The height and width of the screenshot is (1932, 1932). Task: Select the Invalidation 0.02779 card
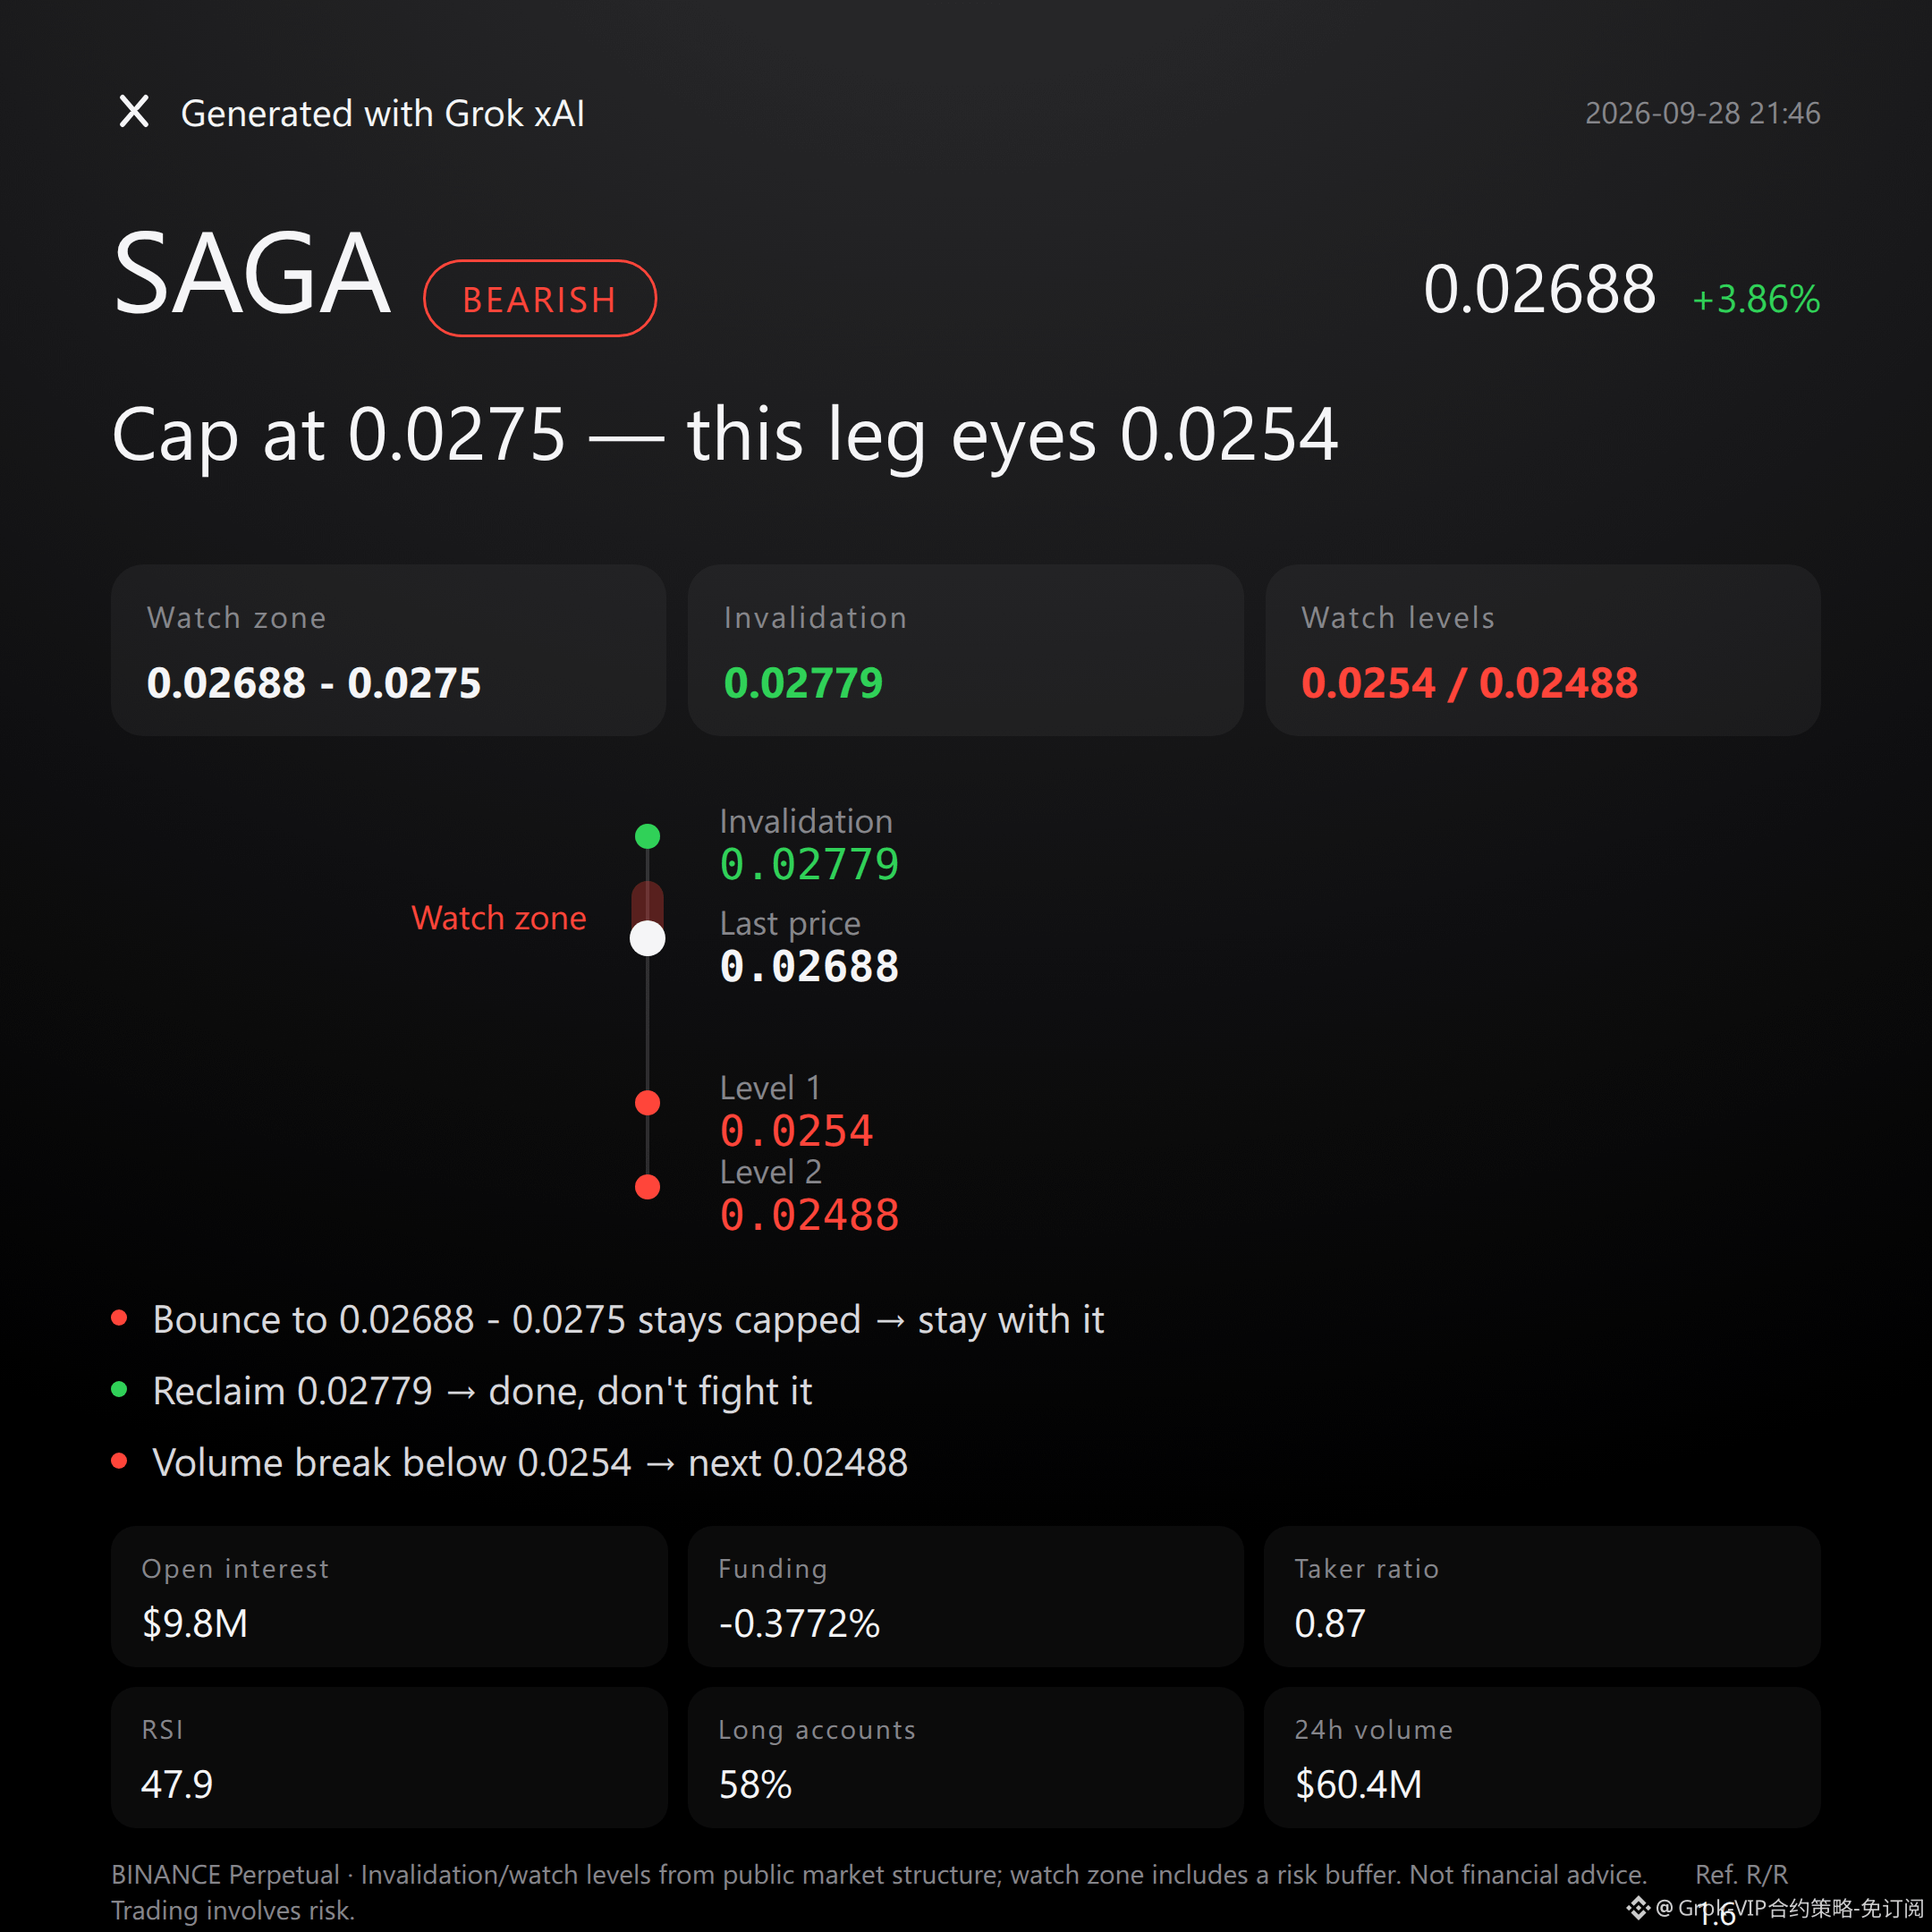965,650
